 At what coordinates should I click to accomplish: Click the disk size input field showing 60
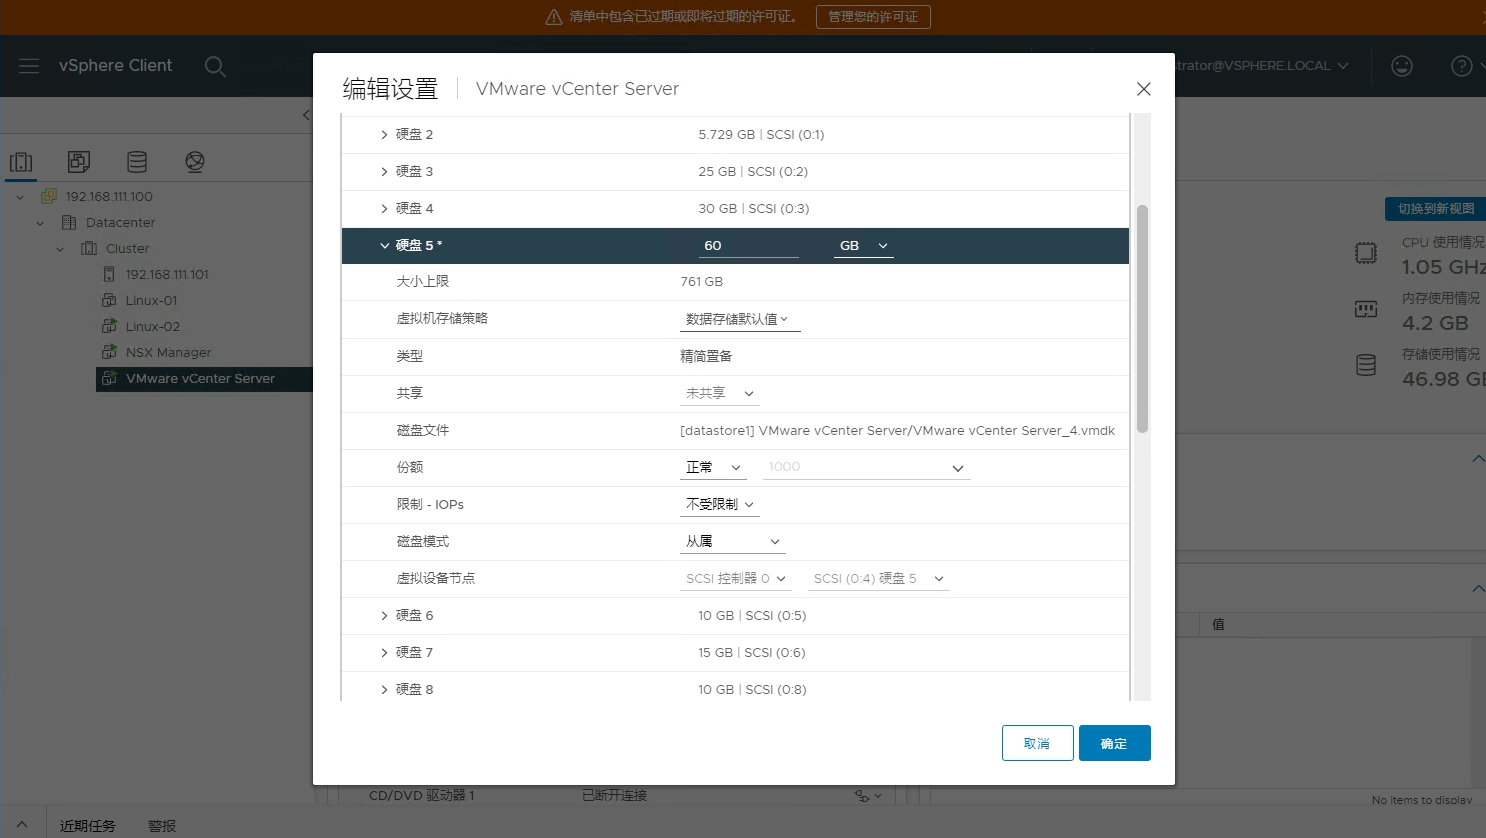coord(748,246)
